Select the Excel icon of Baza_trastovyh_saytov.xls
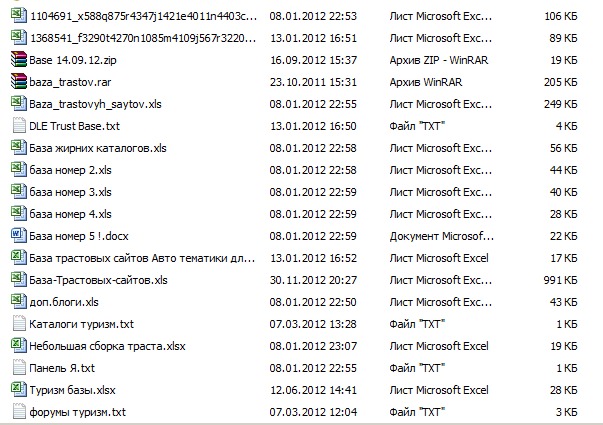The image size is (603, 425). [19, 103]
